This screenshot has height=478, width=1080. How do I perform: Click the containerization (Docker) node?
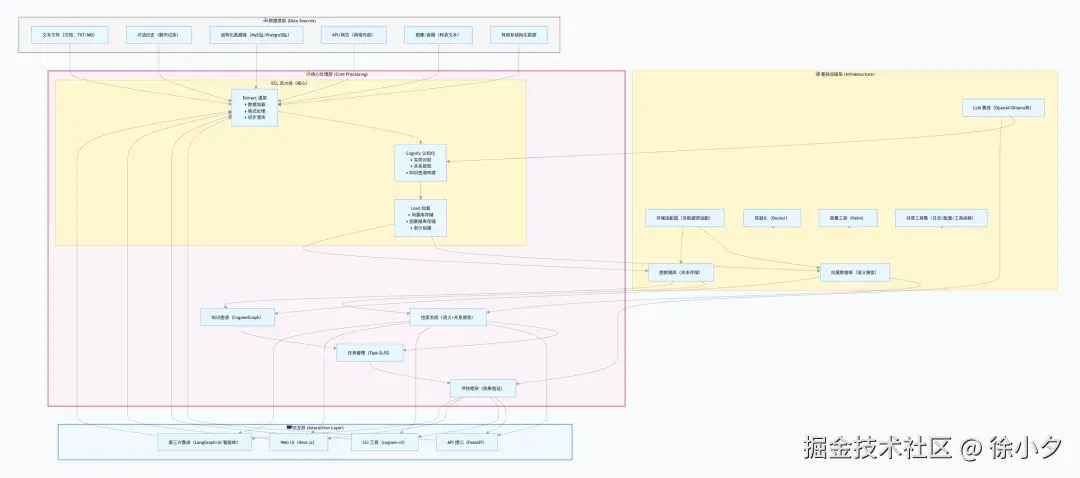772,218
